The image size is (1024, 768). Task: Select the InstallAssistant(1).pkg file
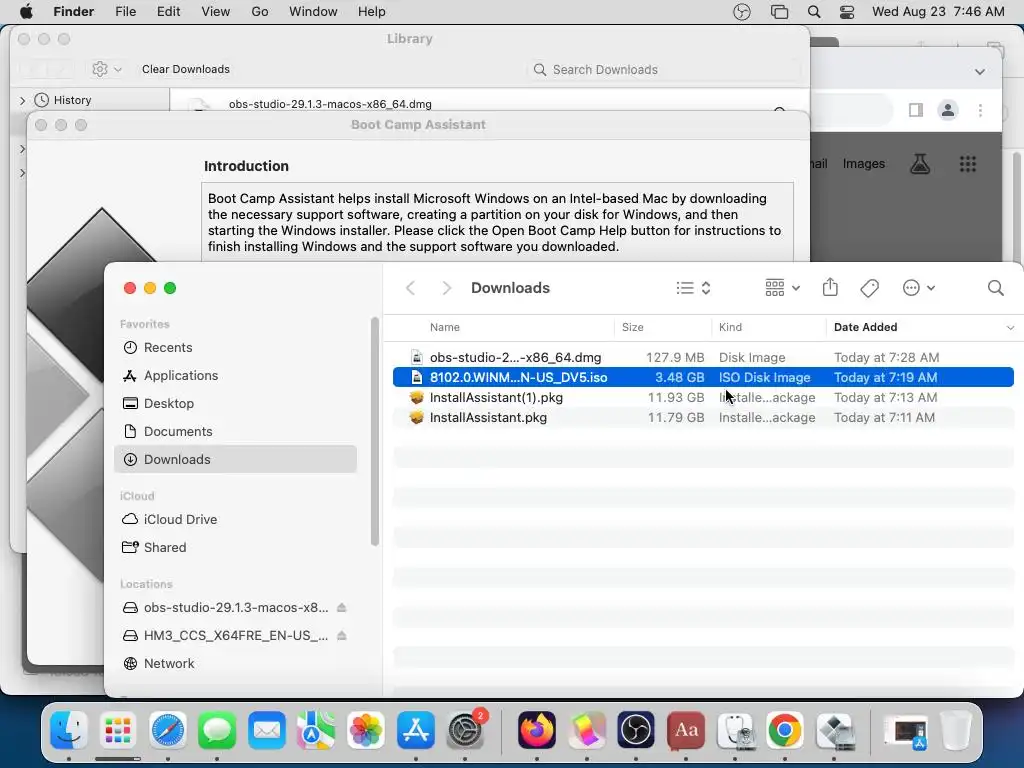click(x=703, y=398)
